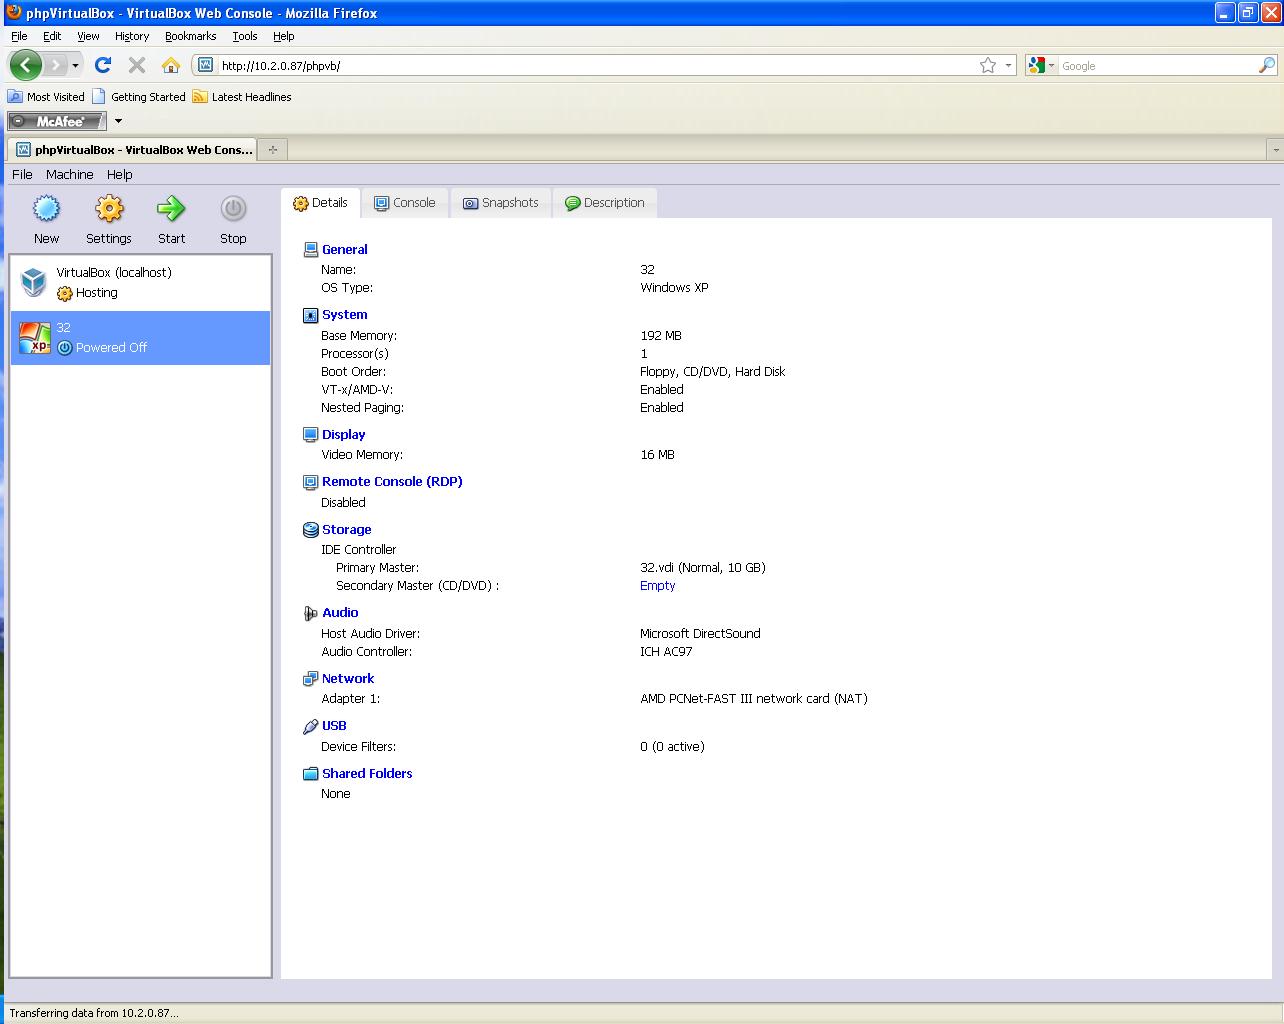Click the Stop power icon

pos(233,210)
